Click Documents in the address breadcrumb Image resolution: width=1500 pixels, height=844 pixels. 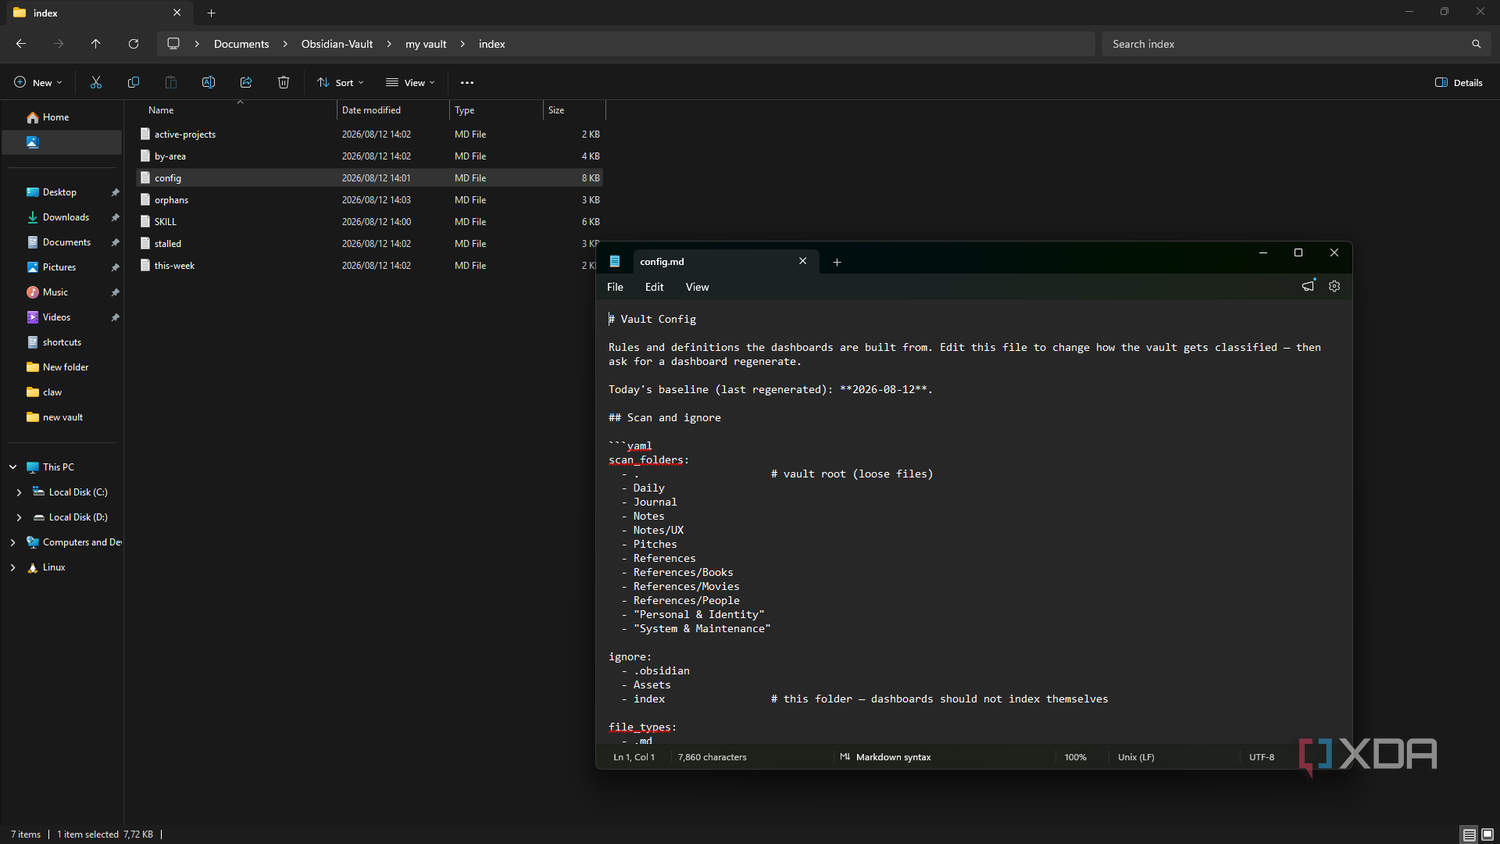[x=241, y=44]
